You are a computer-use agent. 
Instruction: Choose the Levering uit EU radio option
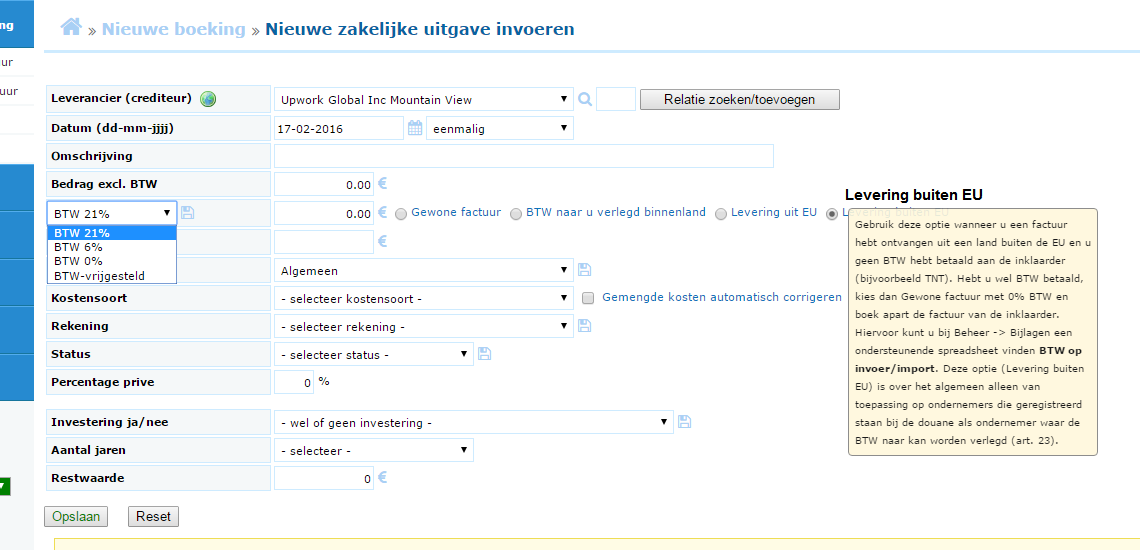[x=721, y=214]
